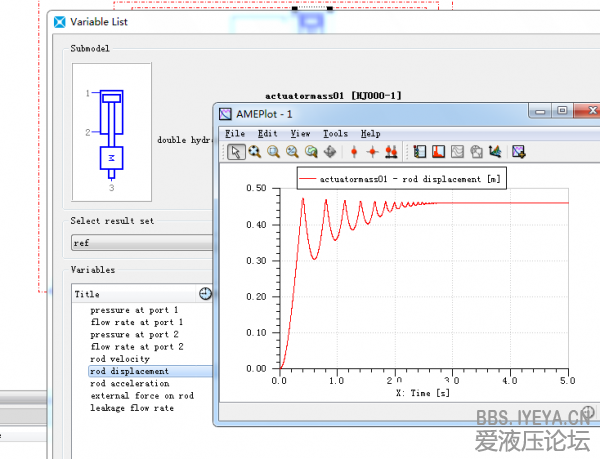Activate the four-arrow pan tool
The width and height of the screenshot is (600, 459).
click(329, 152)
